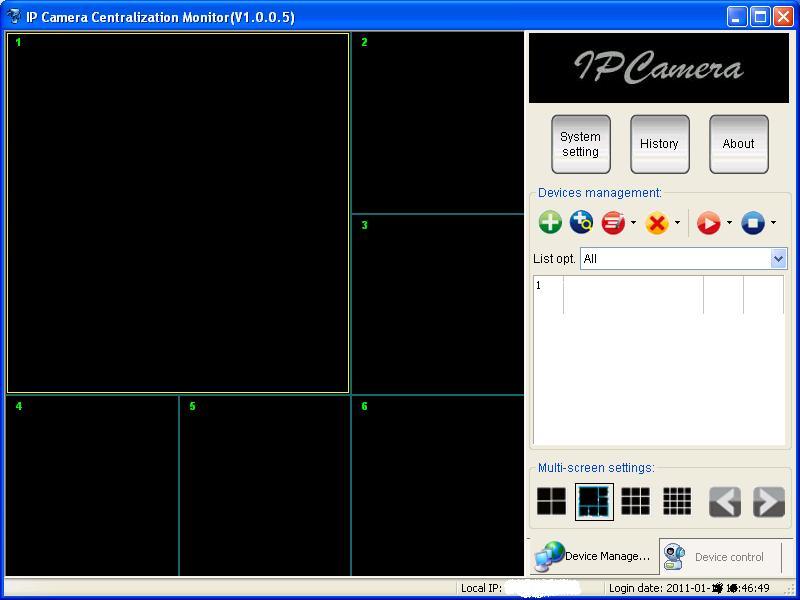
Task: Switch to the Device control tab
Action: [730, 557]
